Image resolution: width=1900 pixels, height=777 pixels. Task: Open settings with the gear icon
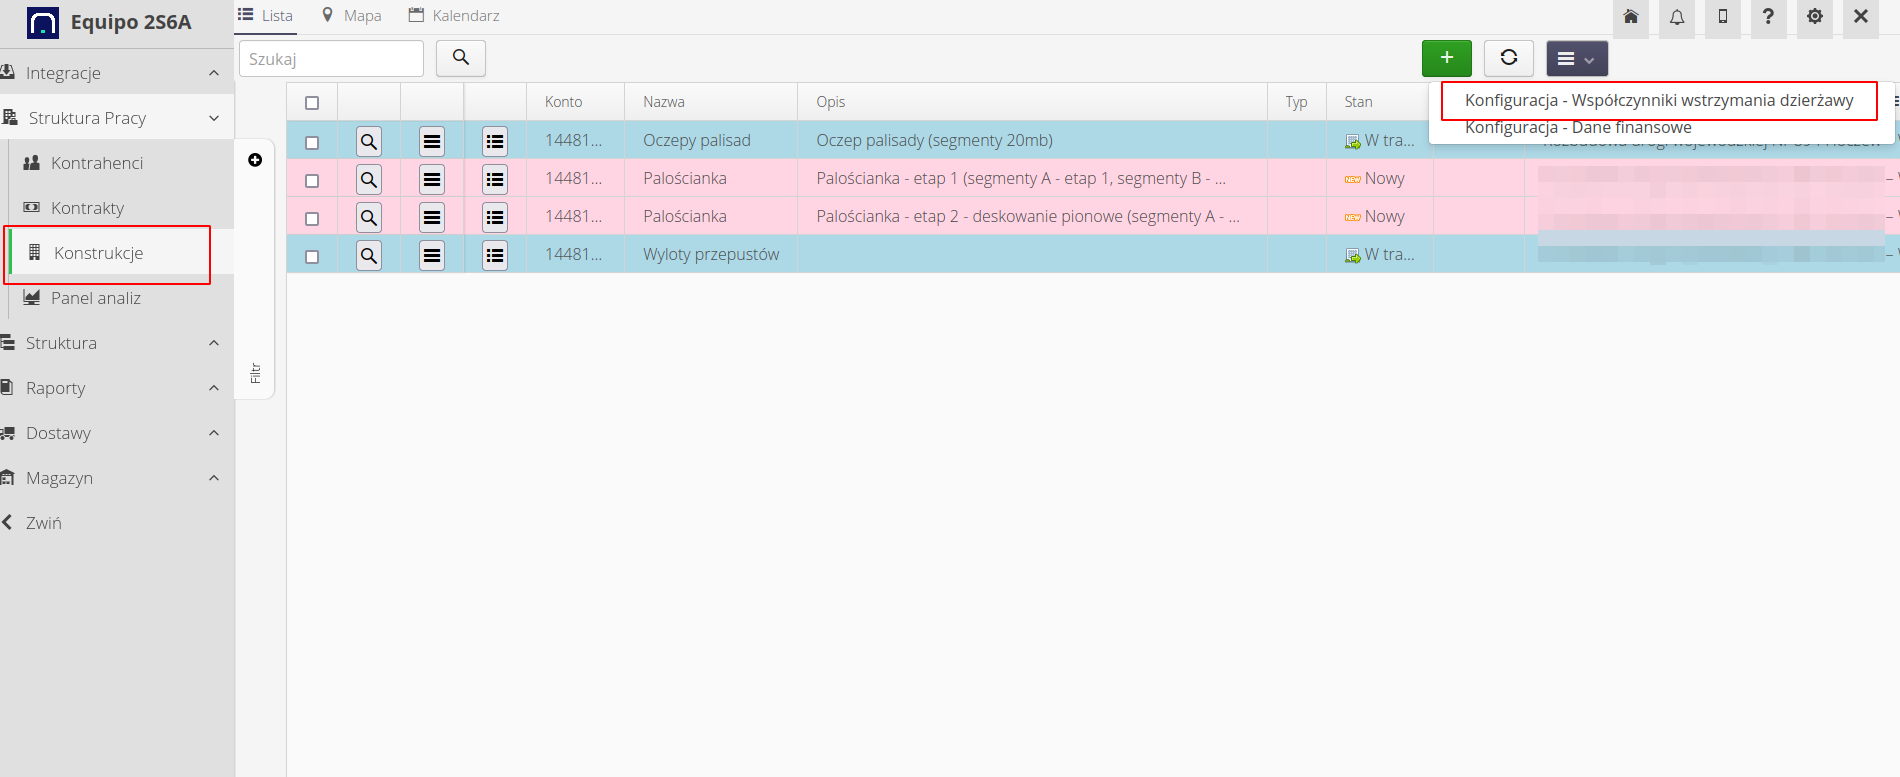(1815, 17)
